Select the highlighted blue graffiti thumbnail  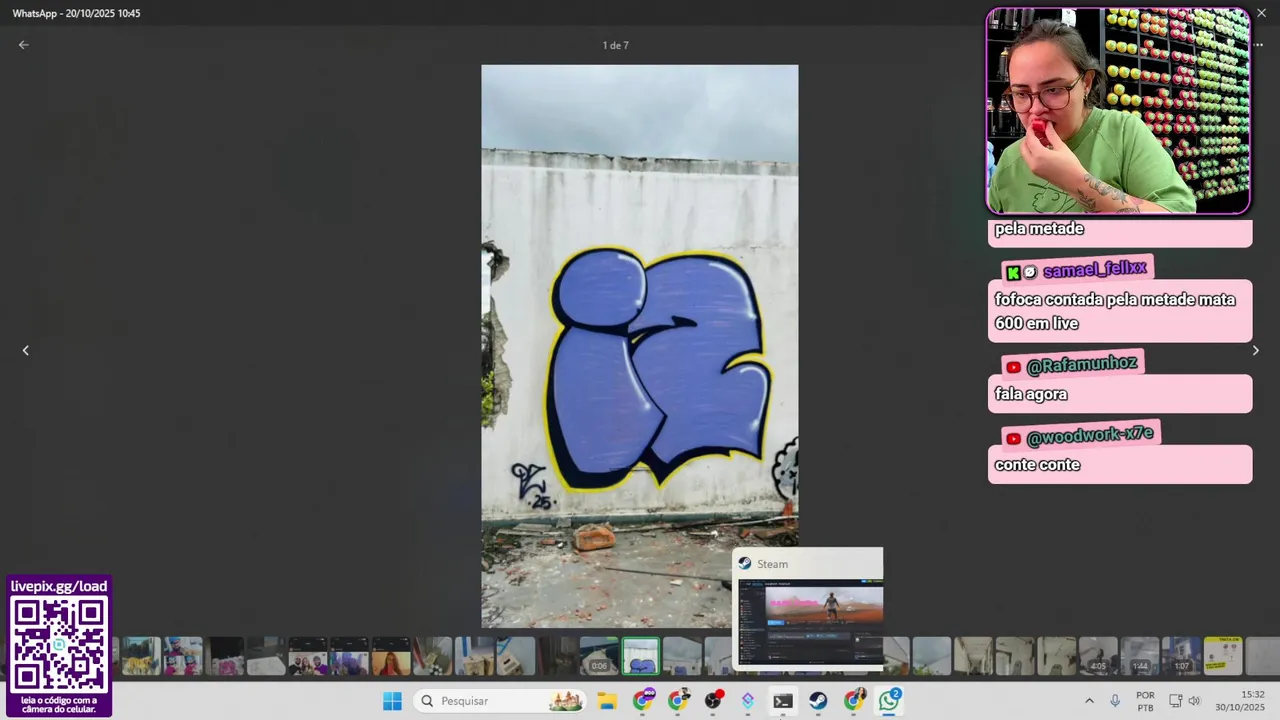[x=641, y=657]
